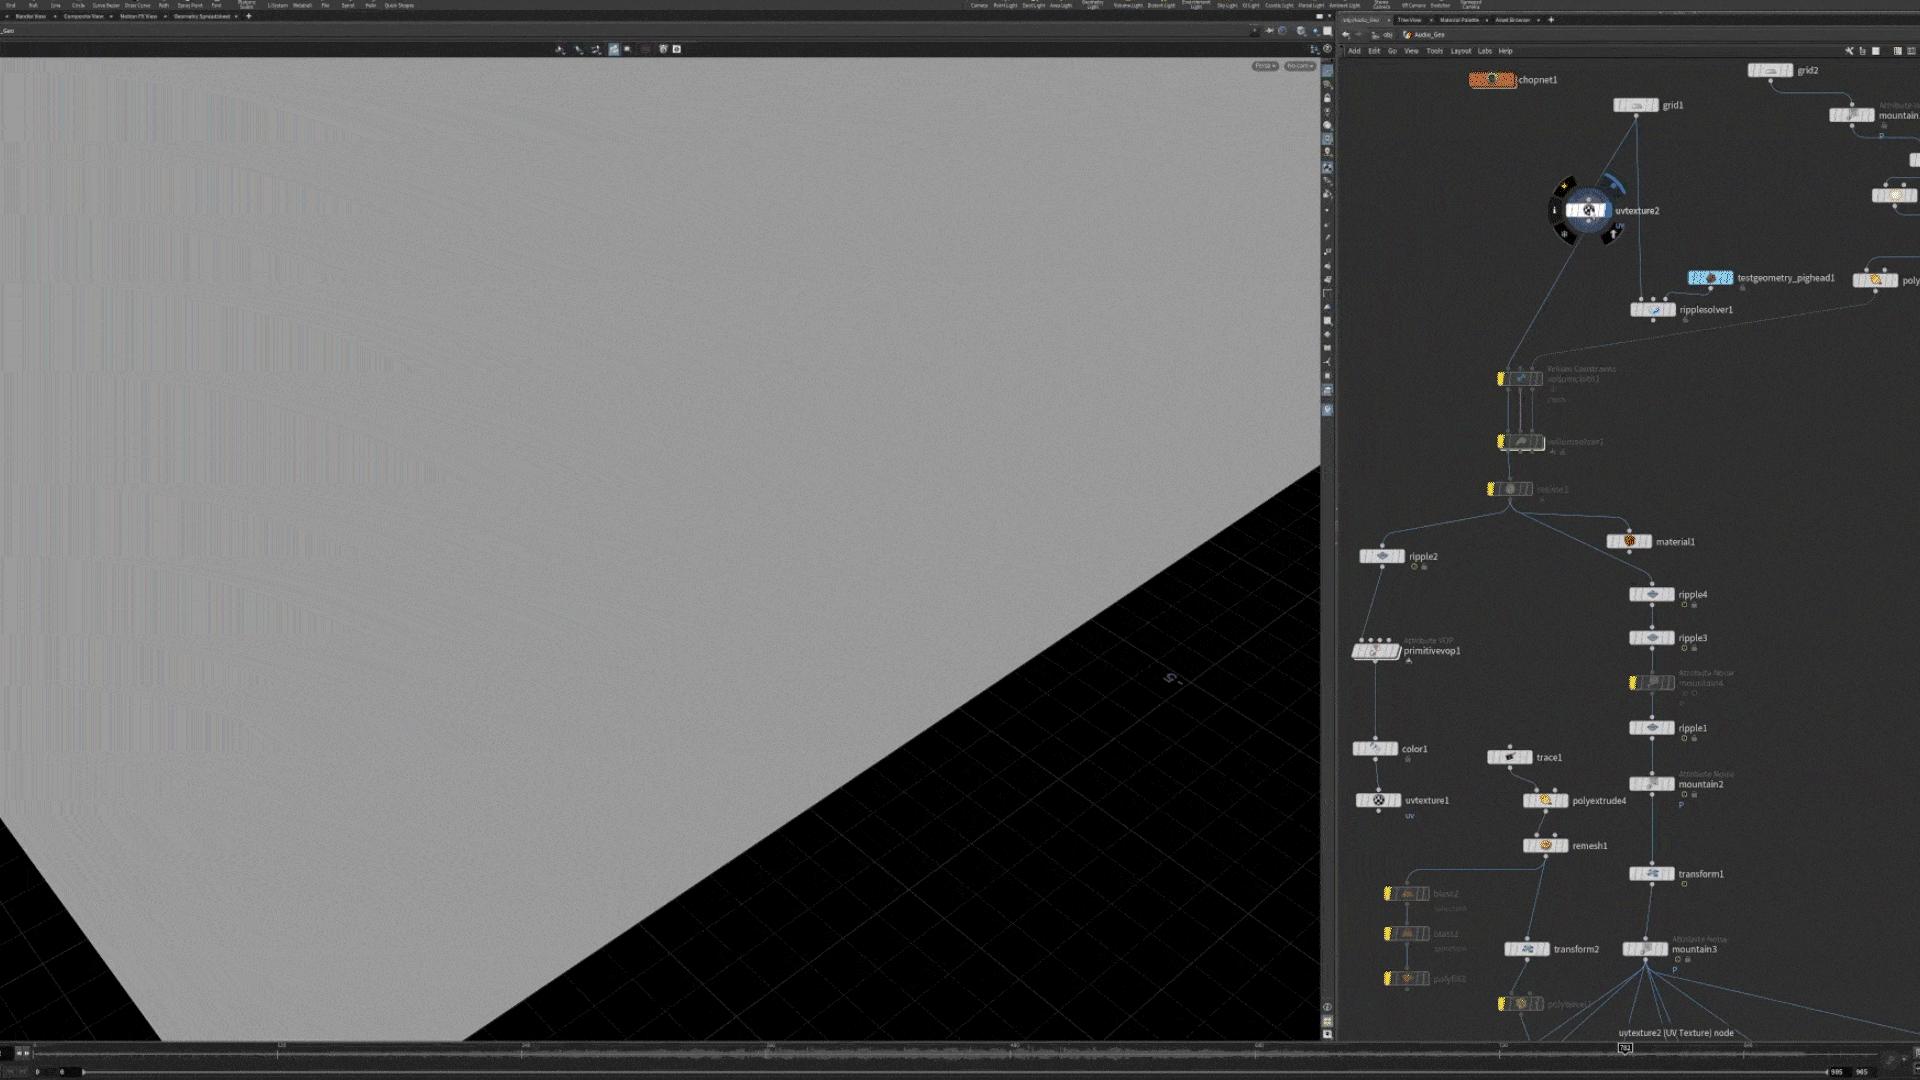The width and height of the screenshot is (1920, 1080).
Task: Open the Layout menu
Action: click(x=1461, y=51)
